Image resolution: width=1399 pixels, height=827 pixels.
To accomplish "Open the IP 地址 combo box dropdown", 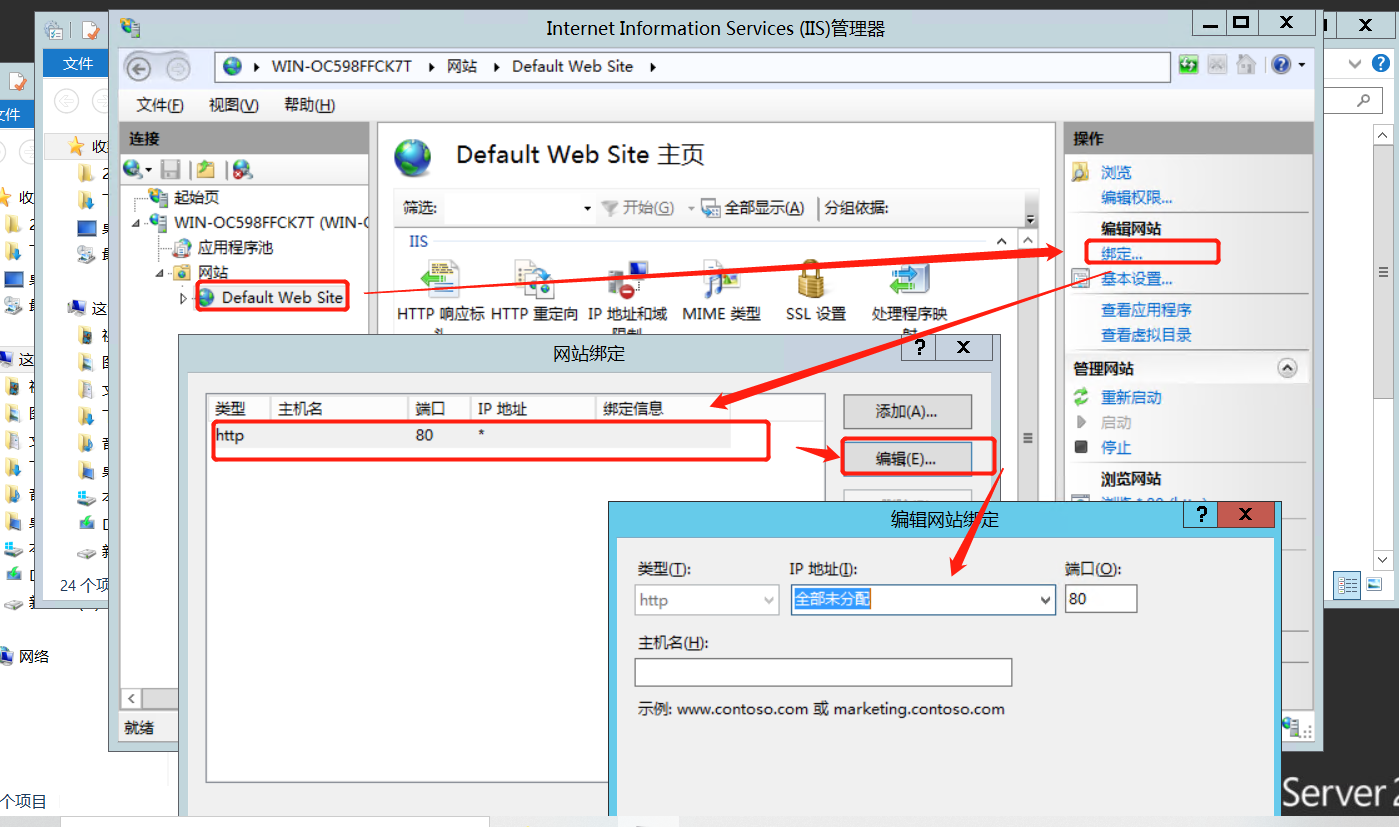I will pyautogui.click(x=1046, y=600).
